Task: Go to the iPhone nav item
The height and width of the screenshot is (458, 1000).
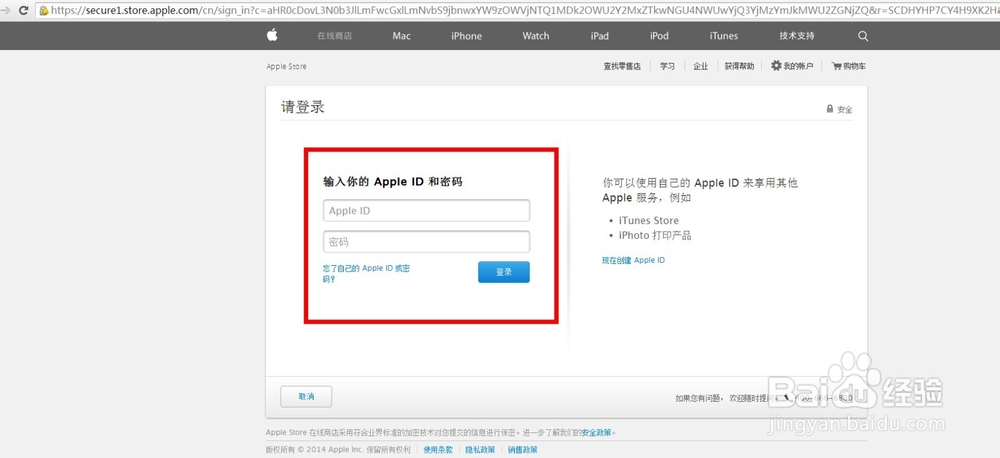Action: (x=466, y=36)
